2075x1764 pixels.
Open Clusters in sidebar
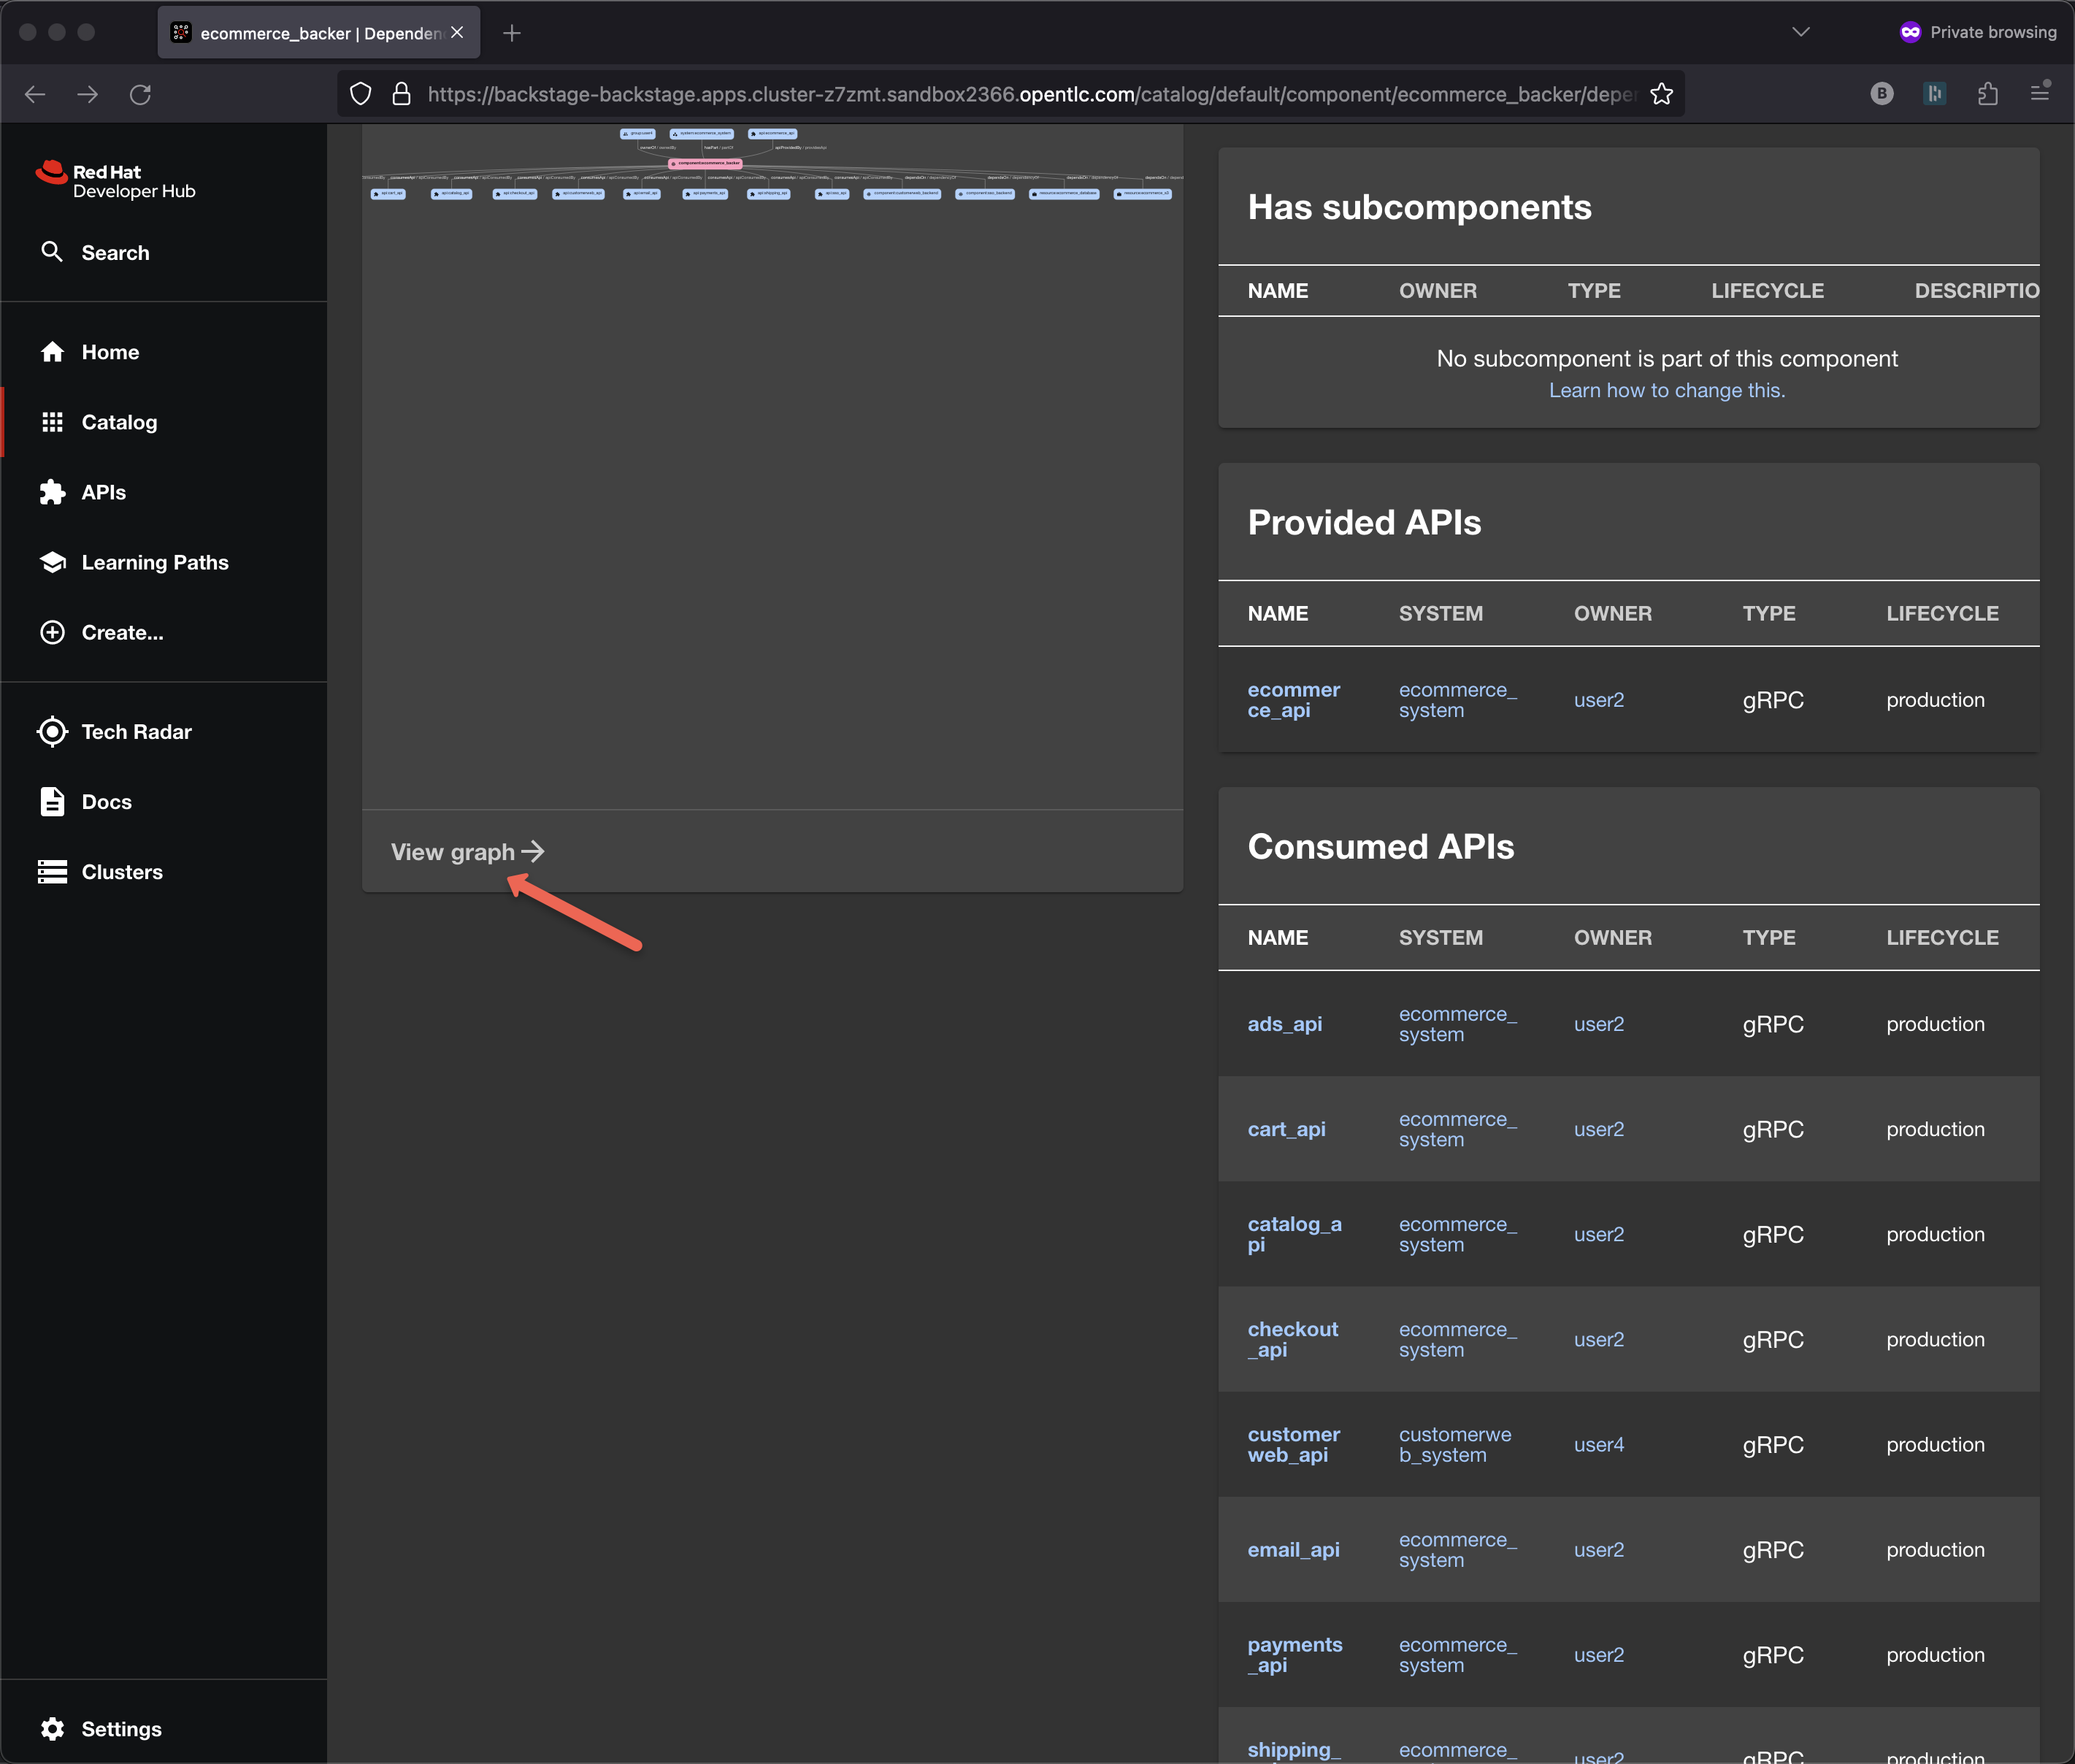(x=121, y=872)
